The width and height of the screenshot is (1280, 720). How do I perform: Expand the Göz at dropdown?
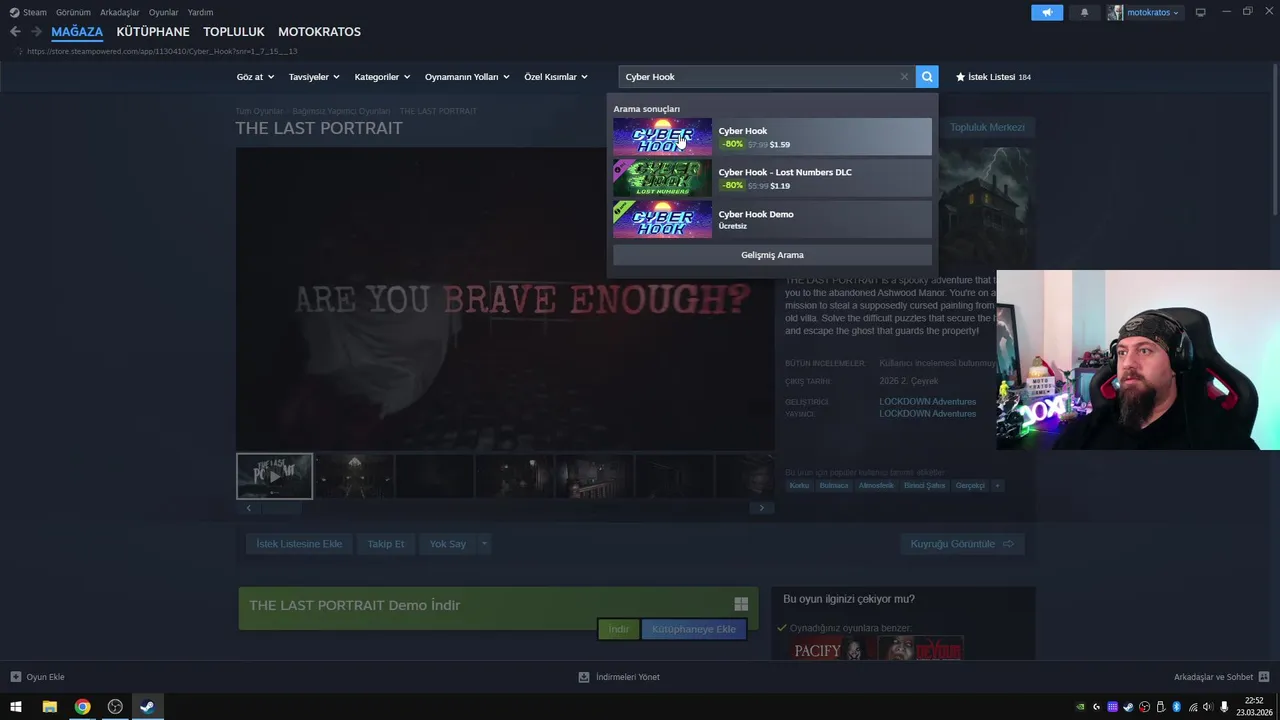(255, 77)
